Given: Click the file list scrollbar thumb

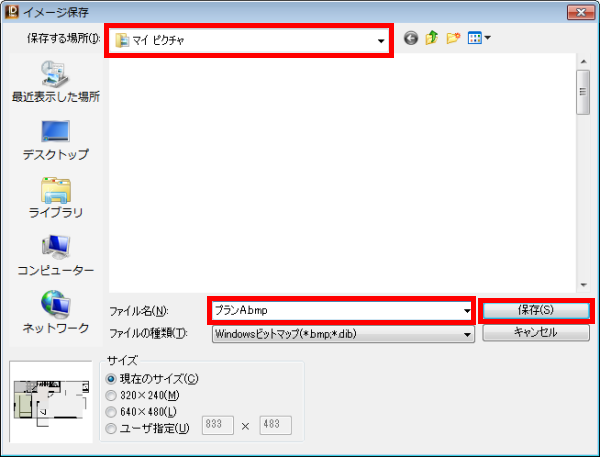Looking at the screenshot, I should click(583, 92).
